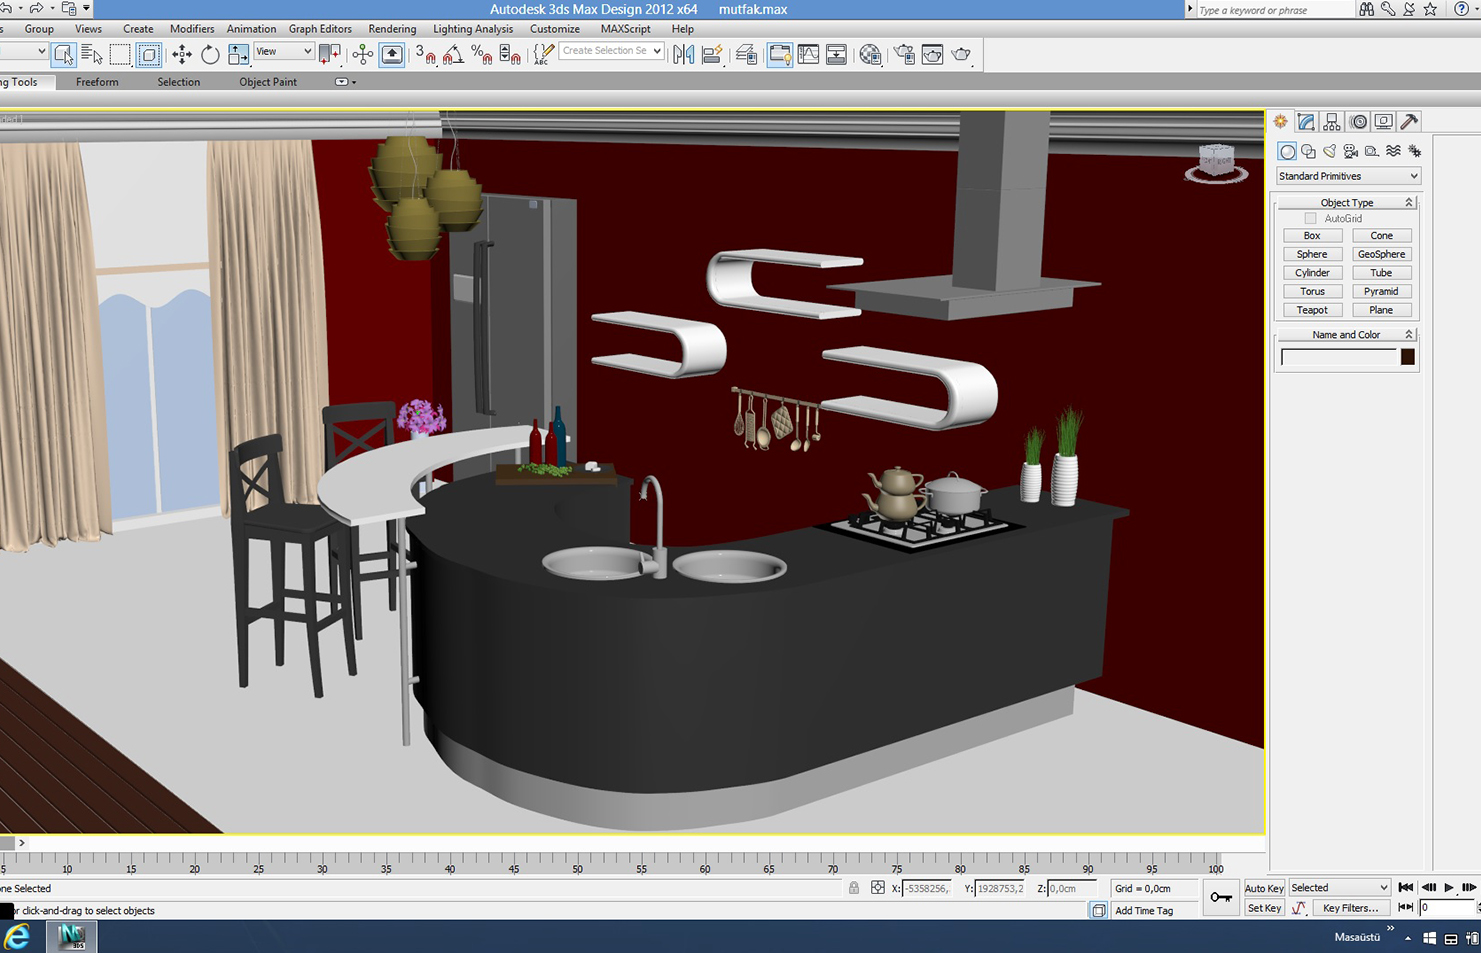Open Modifiers menu
This screenshot has width=1481, height=953.
tap(192, 29)
